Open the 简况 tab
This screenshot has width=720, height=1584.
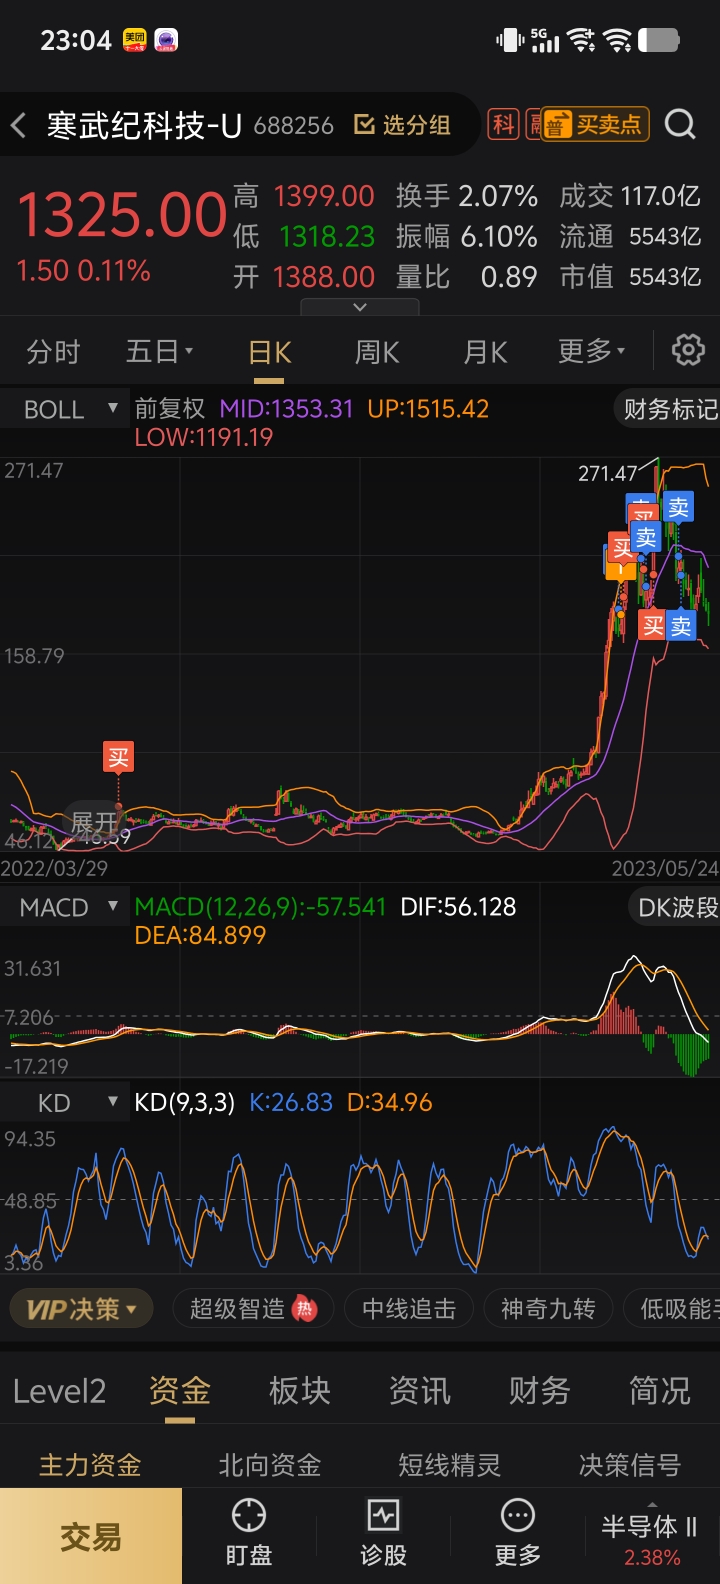[660, 1390]
